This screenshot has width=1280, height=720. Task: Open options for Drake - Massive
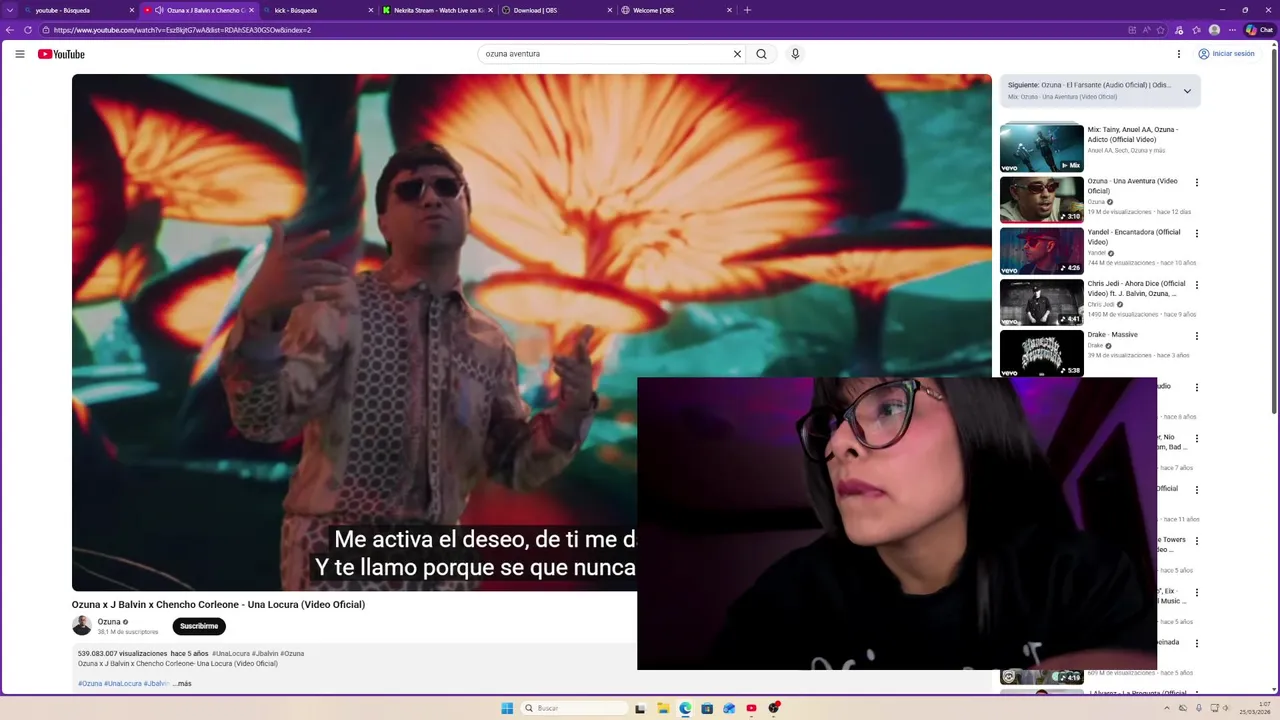pos(1196,336)
